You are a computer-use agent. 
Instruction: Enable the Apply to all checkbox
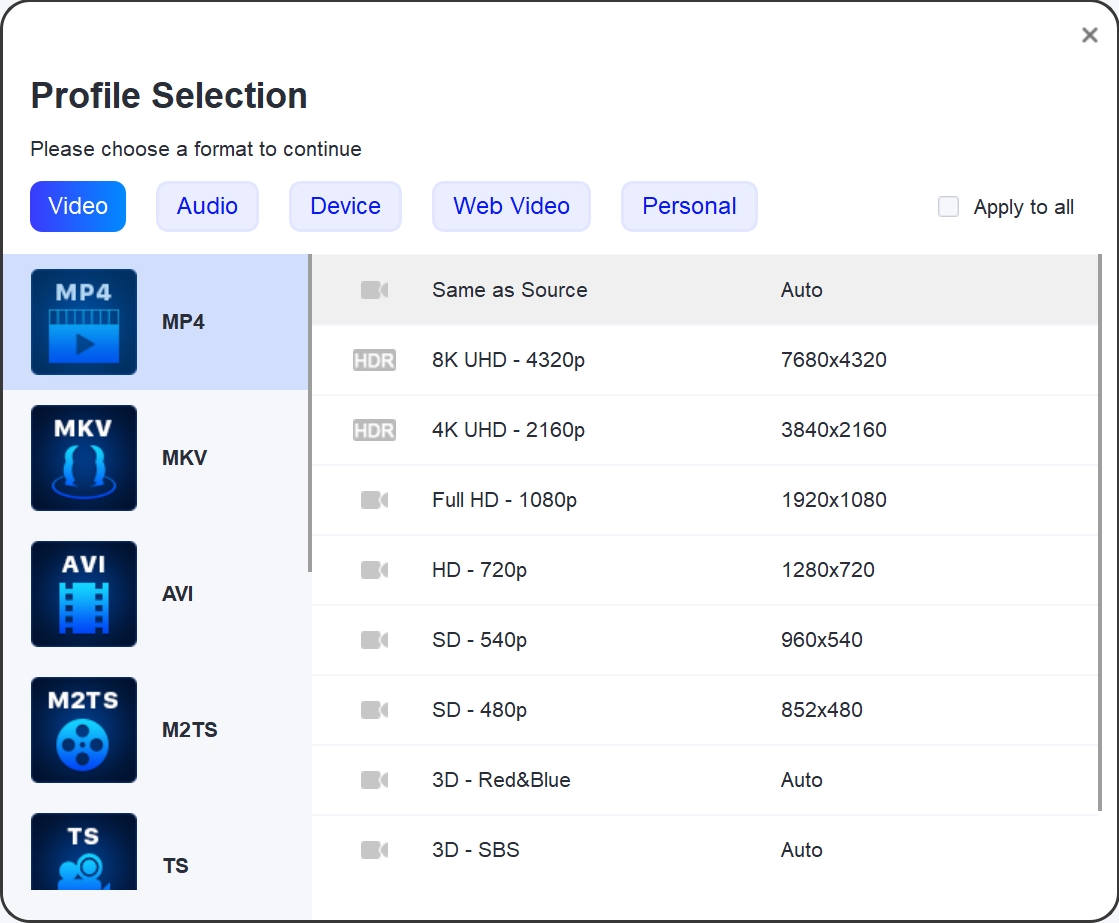[948, 207]
